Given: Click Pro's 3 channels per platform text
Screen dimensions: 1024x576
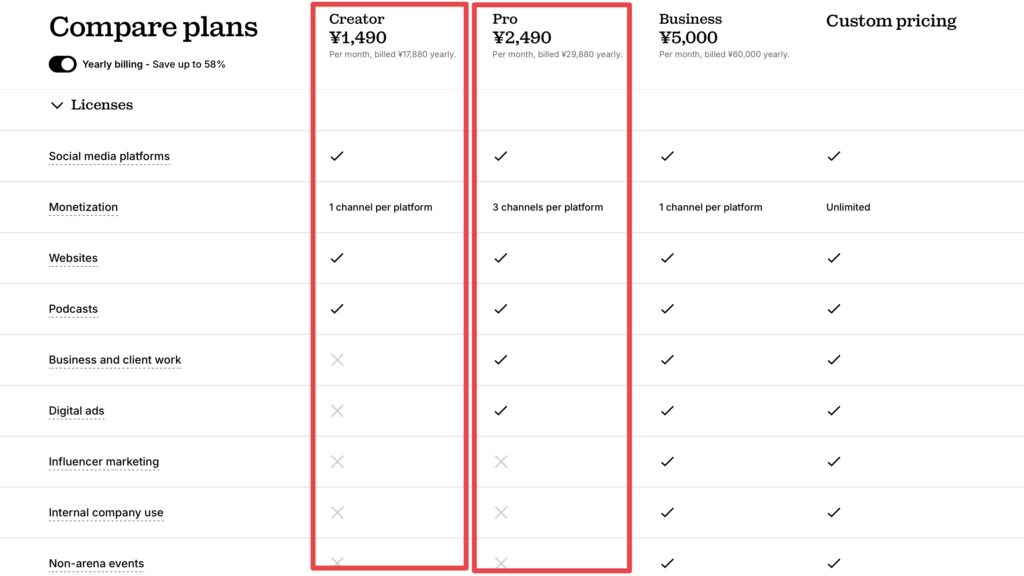Looking at the screenshot, I should [548, 207].
